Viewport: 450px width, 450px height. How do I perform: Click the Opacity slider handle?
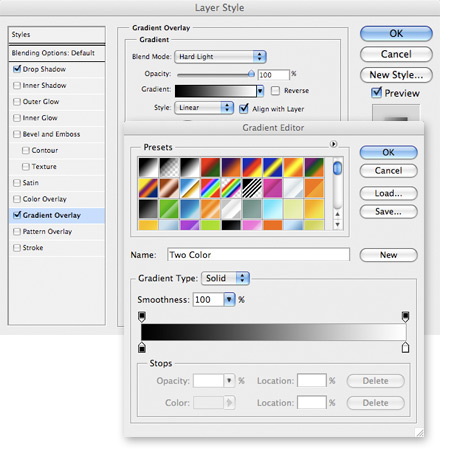pyautogui.click(x=251, y=74)
